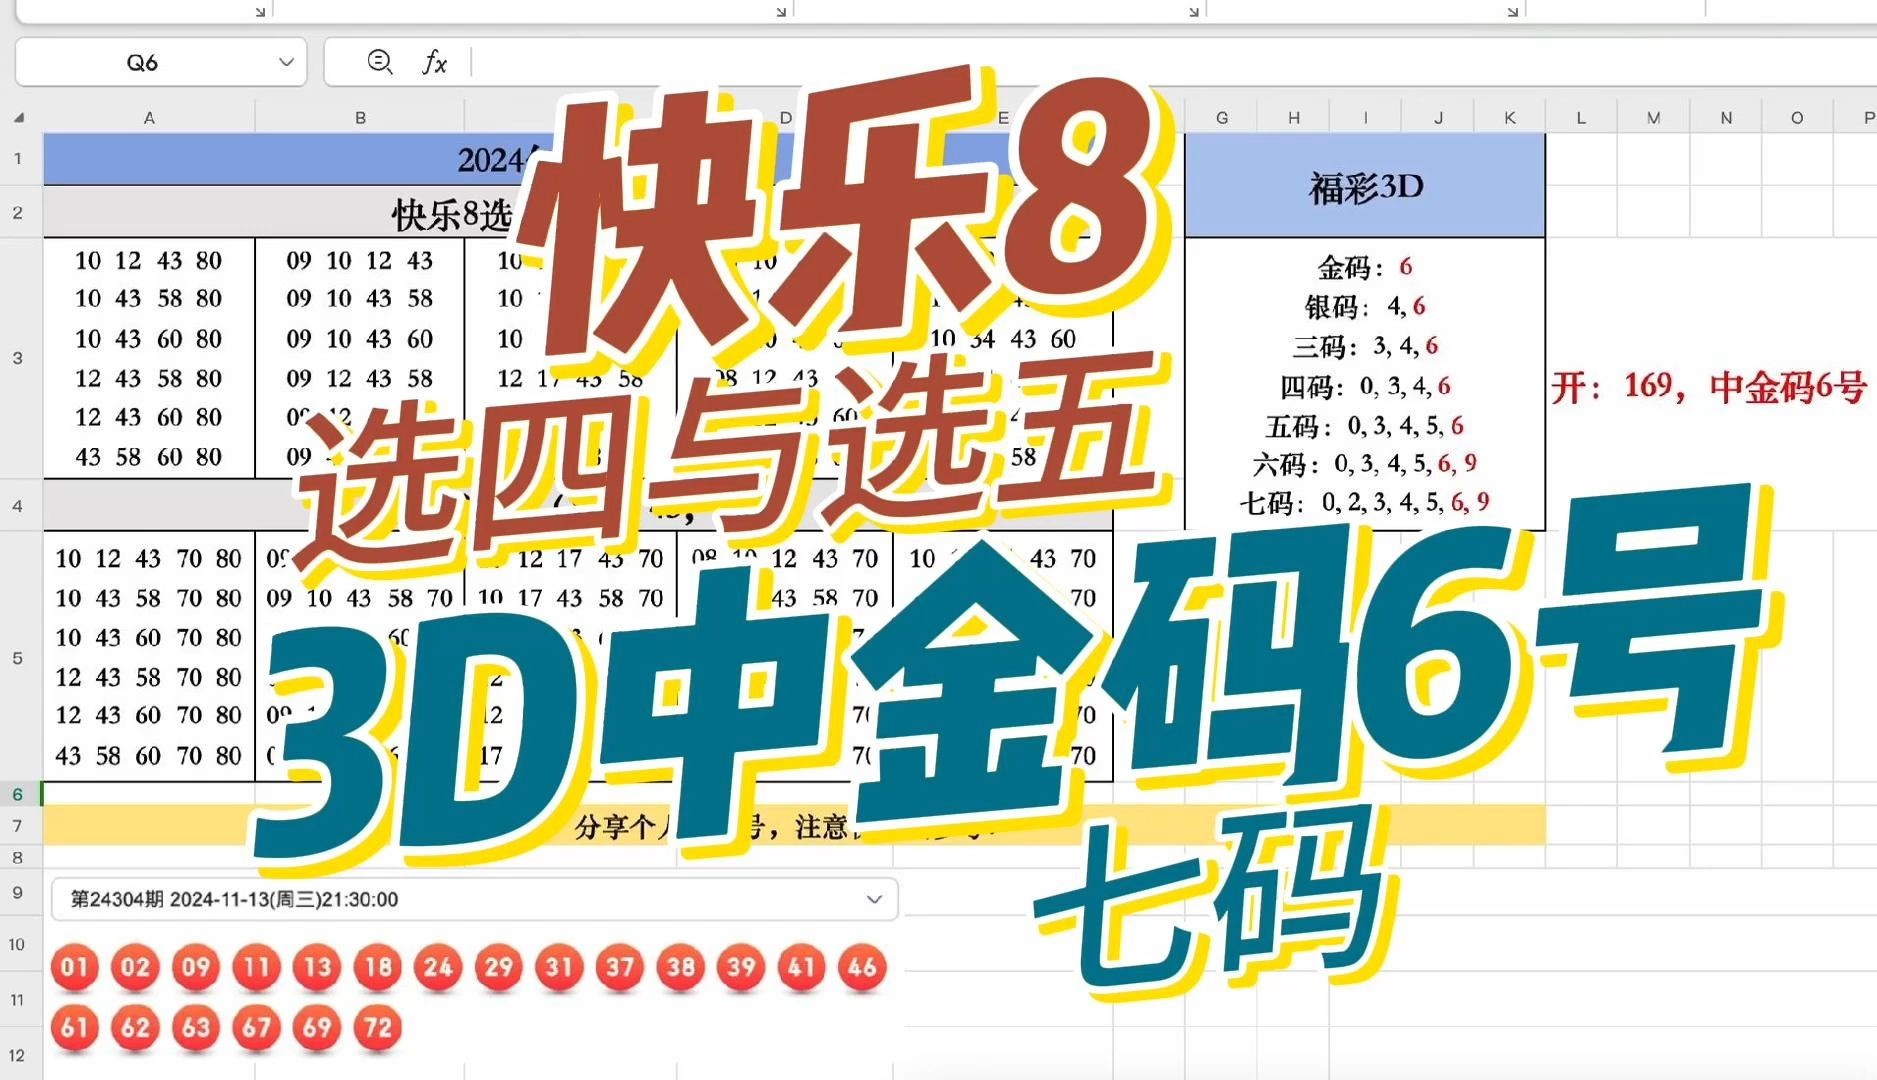
Task: Click red lottery ball 02
Action: click(135, 967)
